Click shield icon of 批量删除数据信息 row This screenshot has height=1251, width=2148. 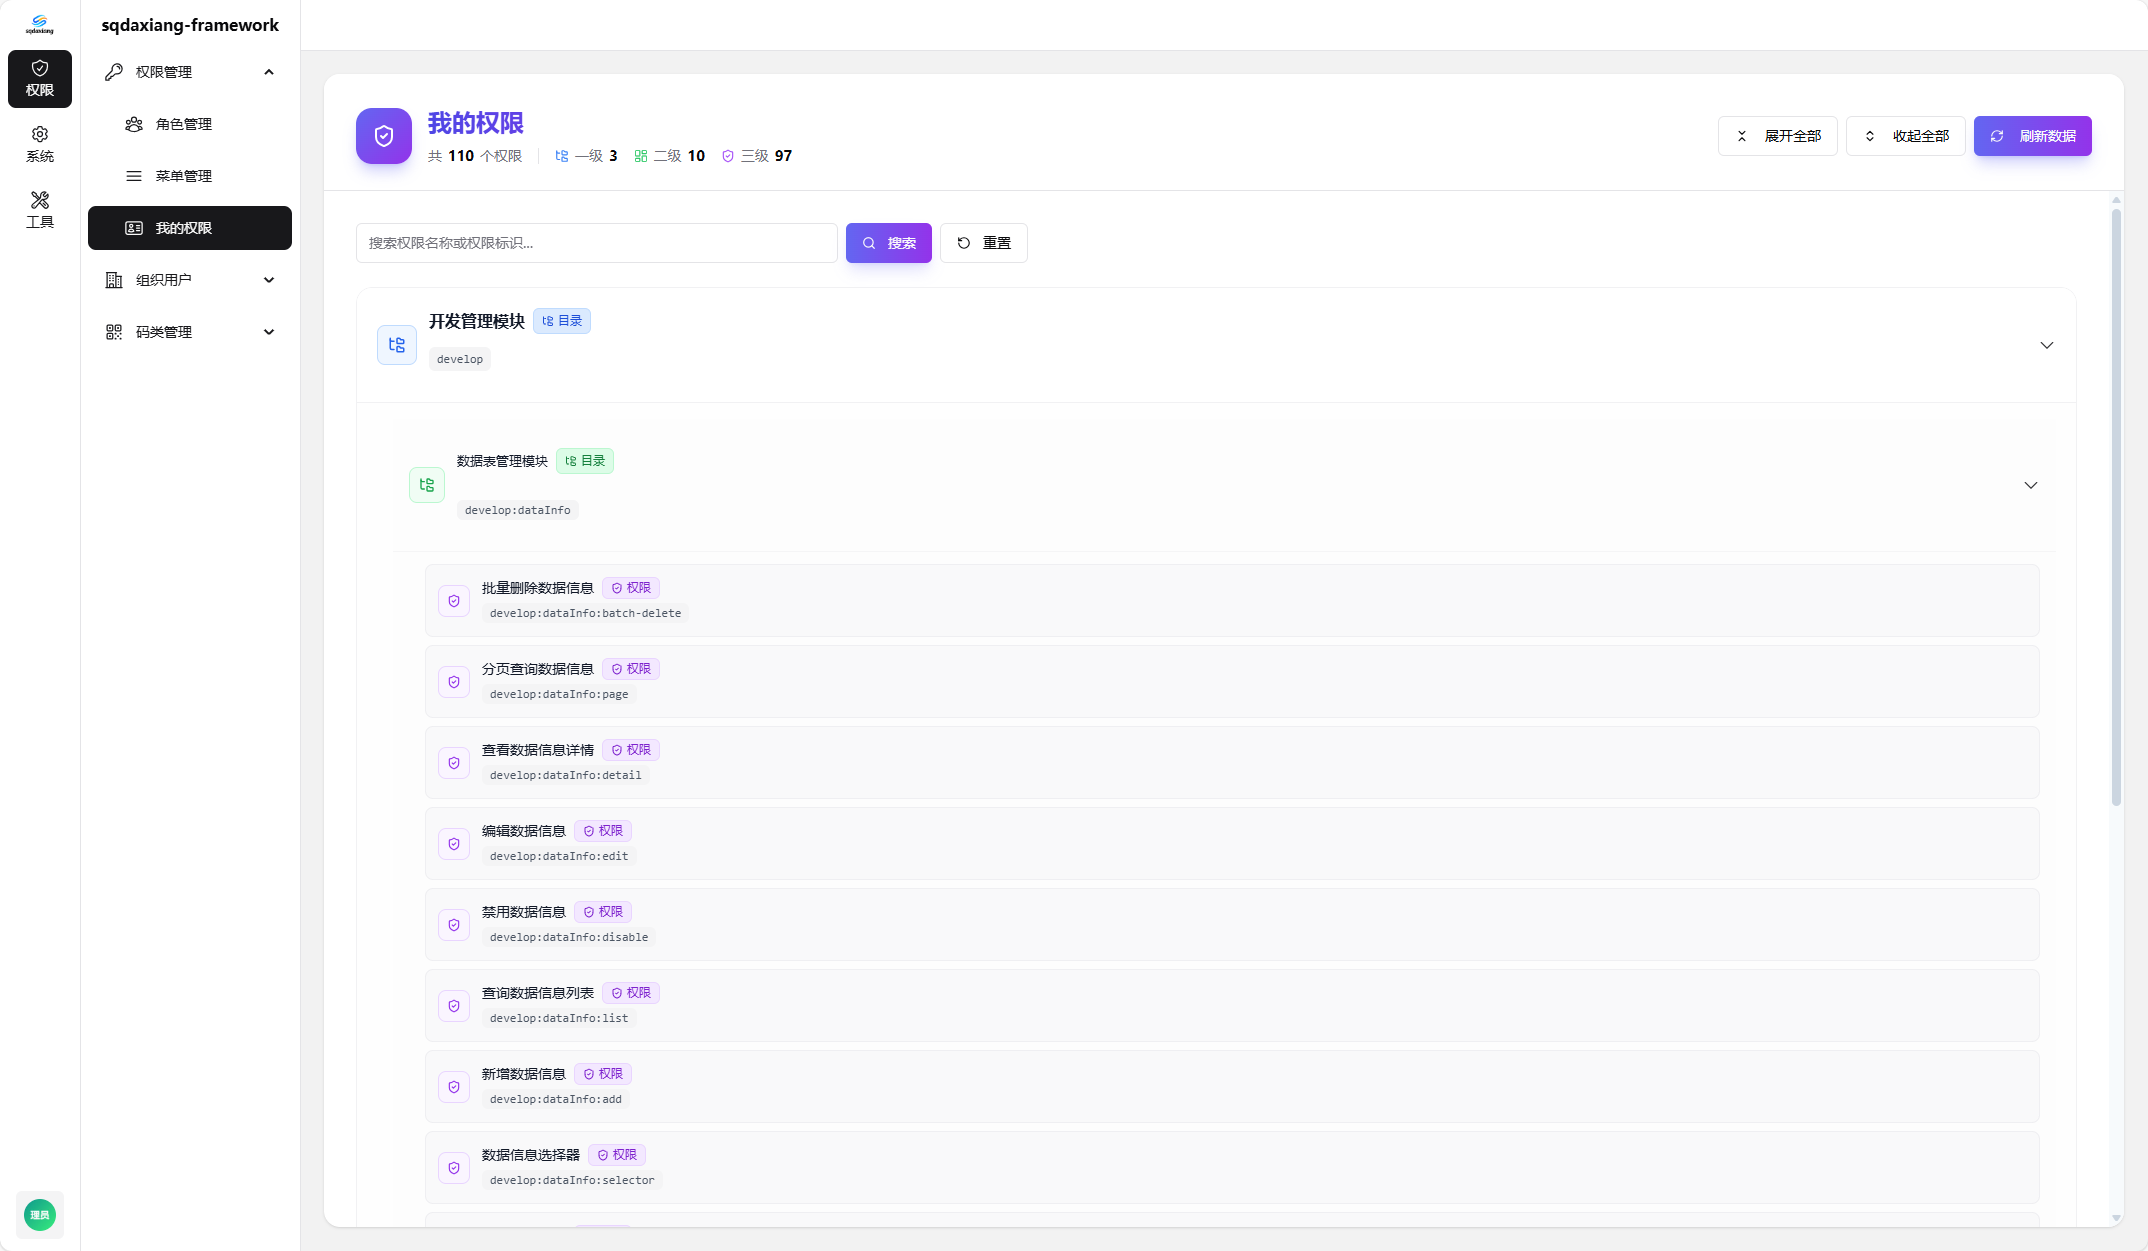[454, 601]
